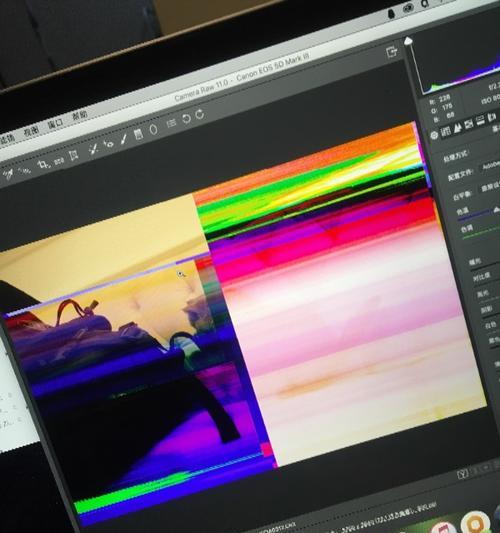Open the 配置文件 profile dropdown
Image resolution: width=500 pixels, height=533 pixels.
(x=490, y=167)
